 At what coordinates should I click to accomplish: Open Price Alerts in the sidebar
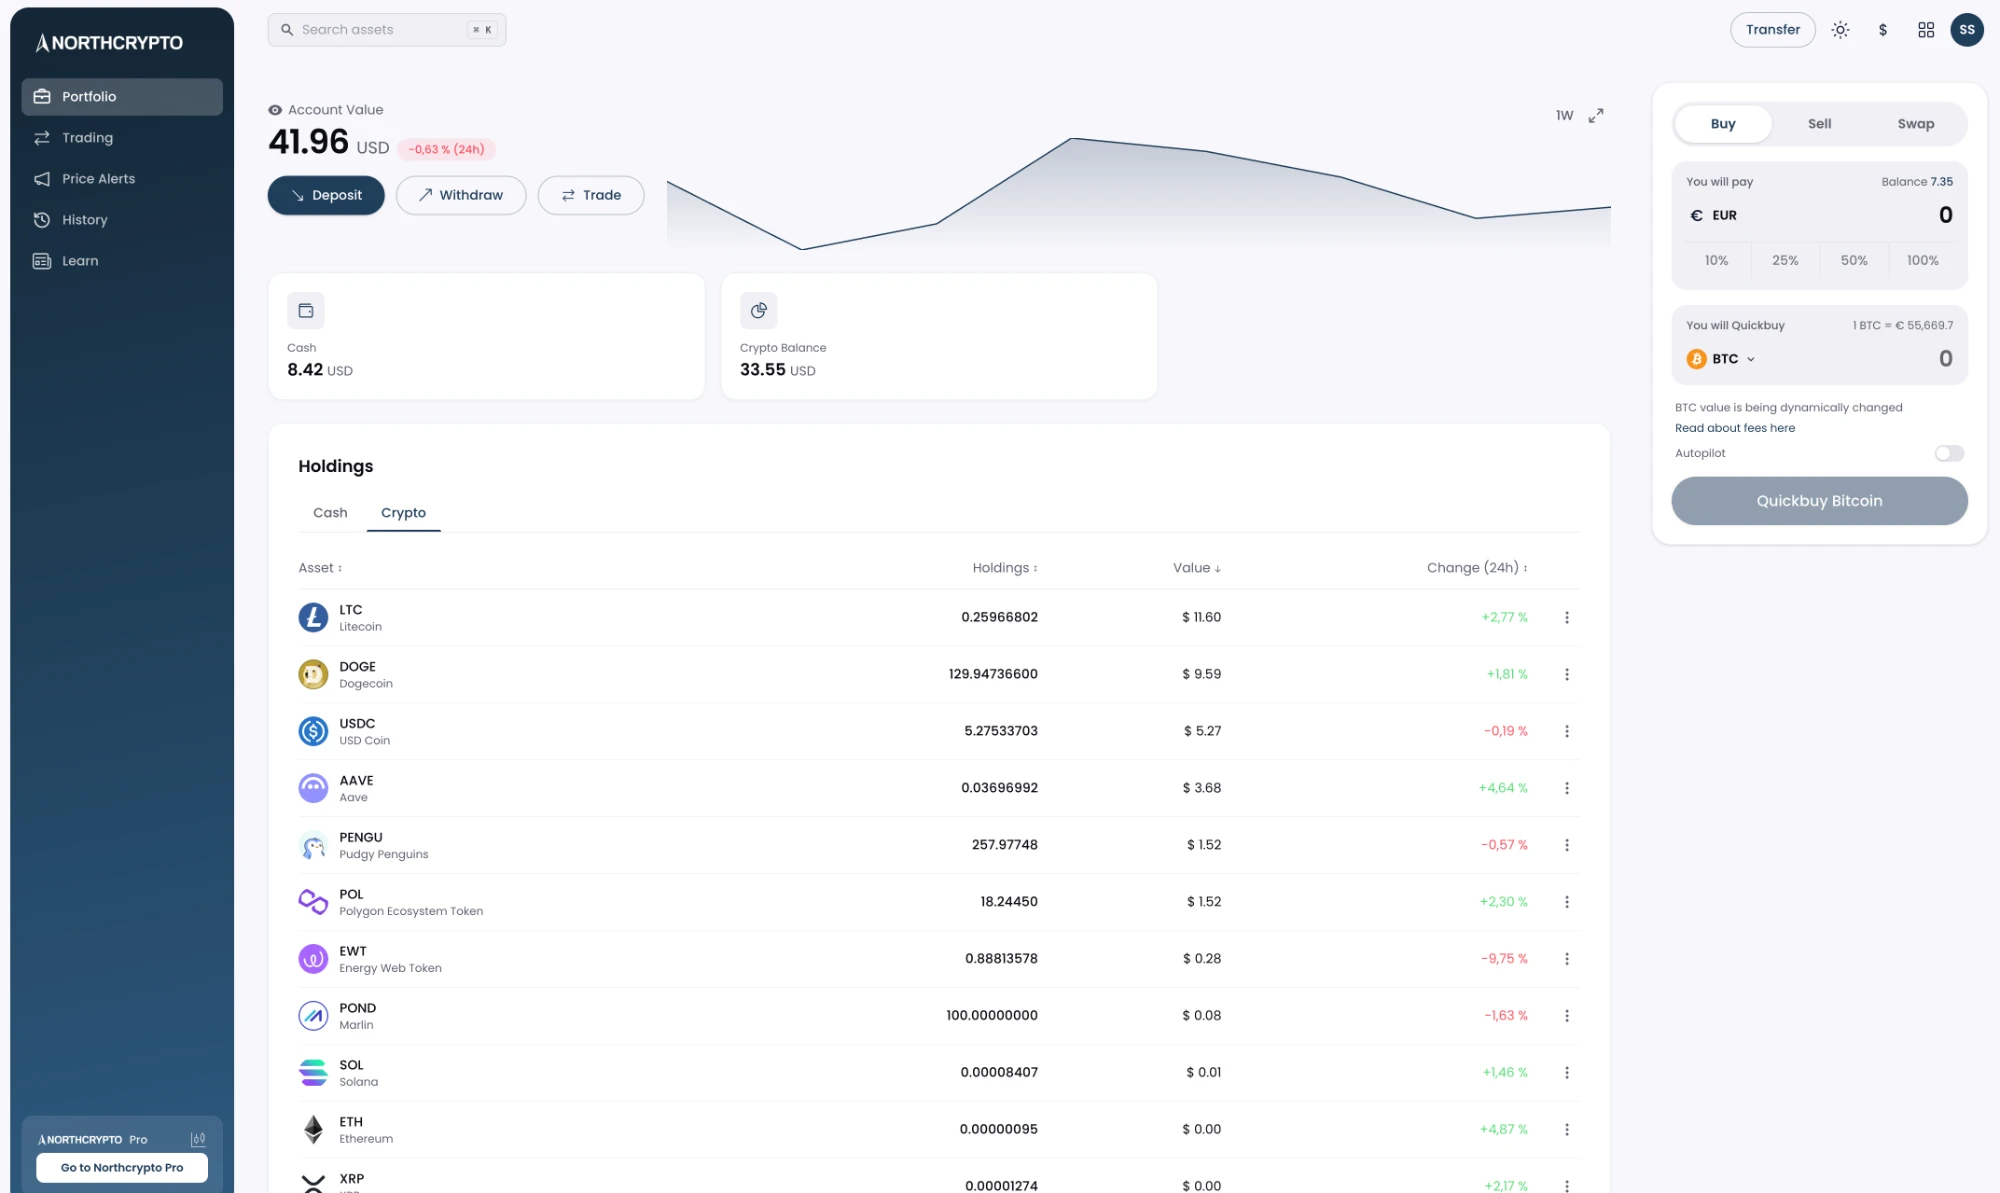coord(122,179)
